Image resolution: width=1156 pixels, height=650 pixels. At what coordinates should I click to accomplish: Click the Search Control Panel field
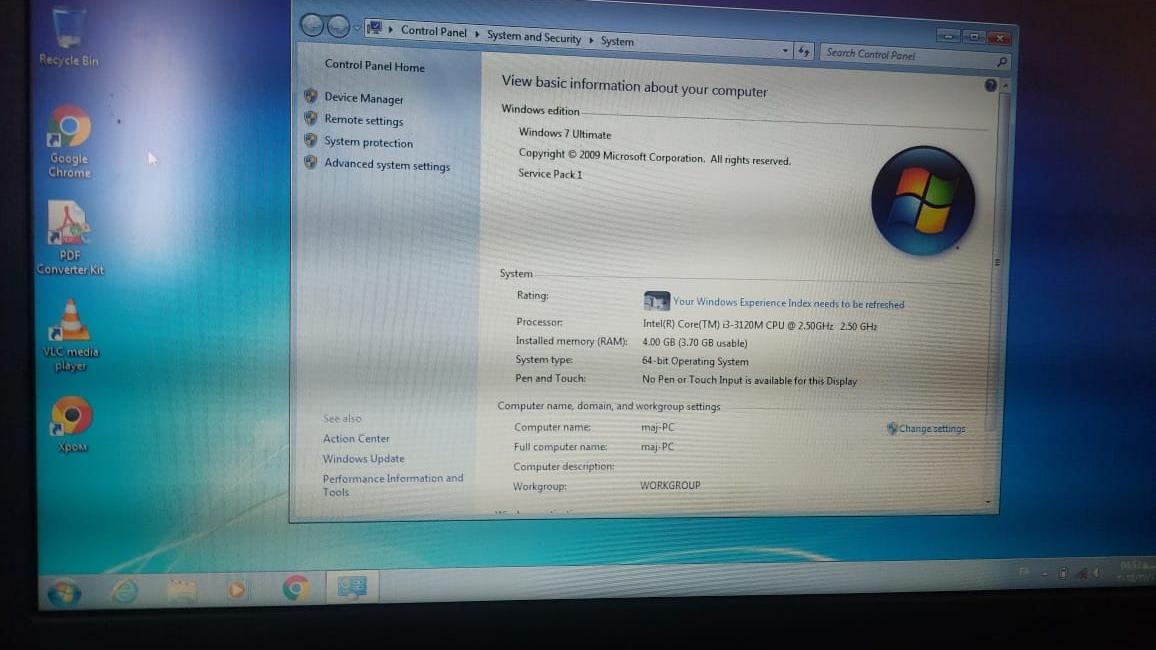(x=905, y=55)
